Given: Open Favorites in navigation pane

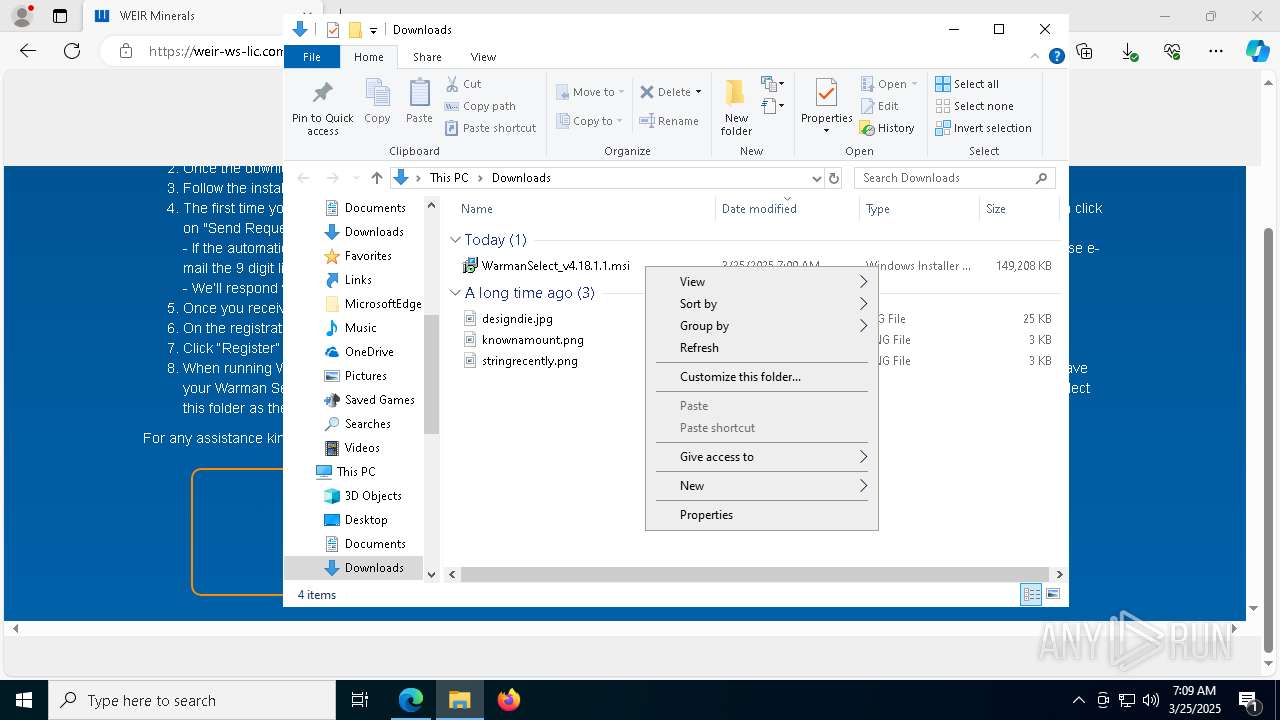Looking at the screenshot, I should [x=367, y=256].
